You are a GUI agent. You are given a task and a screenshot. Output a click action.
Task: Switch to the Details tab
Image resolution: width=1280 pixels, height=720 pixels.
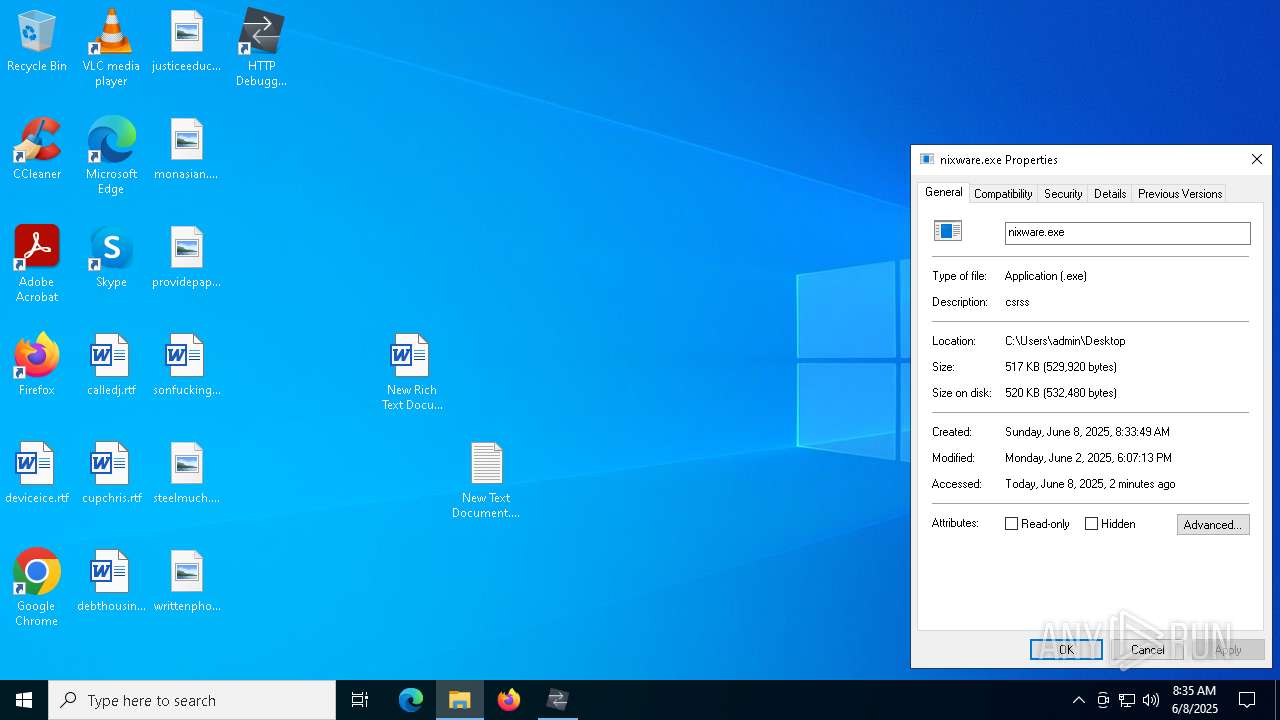click(1110, 194)
